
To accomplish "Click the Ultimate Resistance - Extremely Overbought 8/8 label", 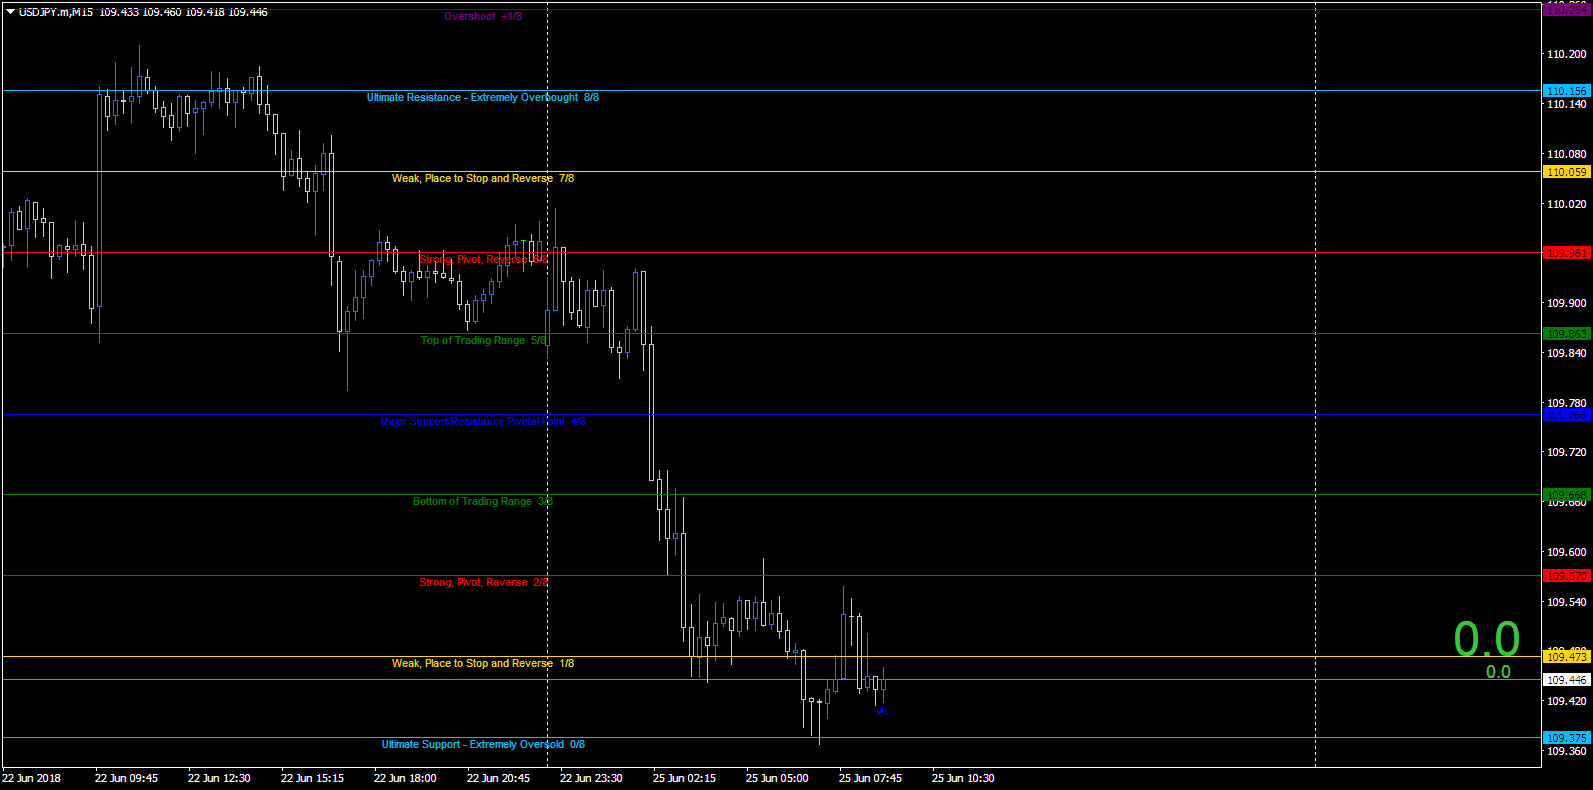I will pyautogui.click(x=483, y=97).
